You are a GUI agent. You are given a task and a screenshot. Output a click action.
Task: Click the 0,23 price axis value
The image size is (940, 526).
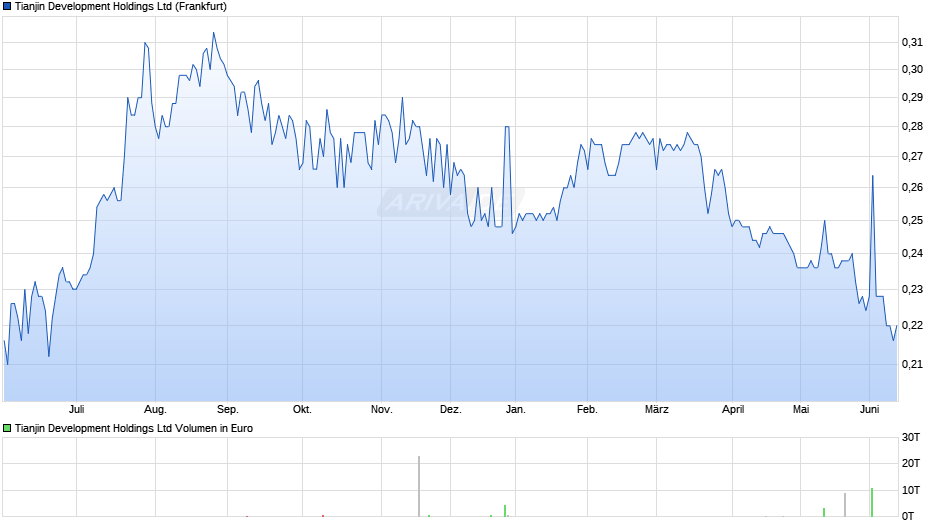(912, 290)
